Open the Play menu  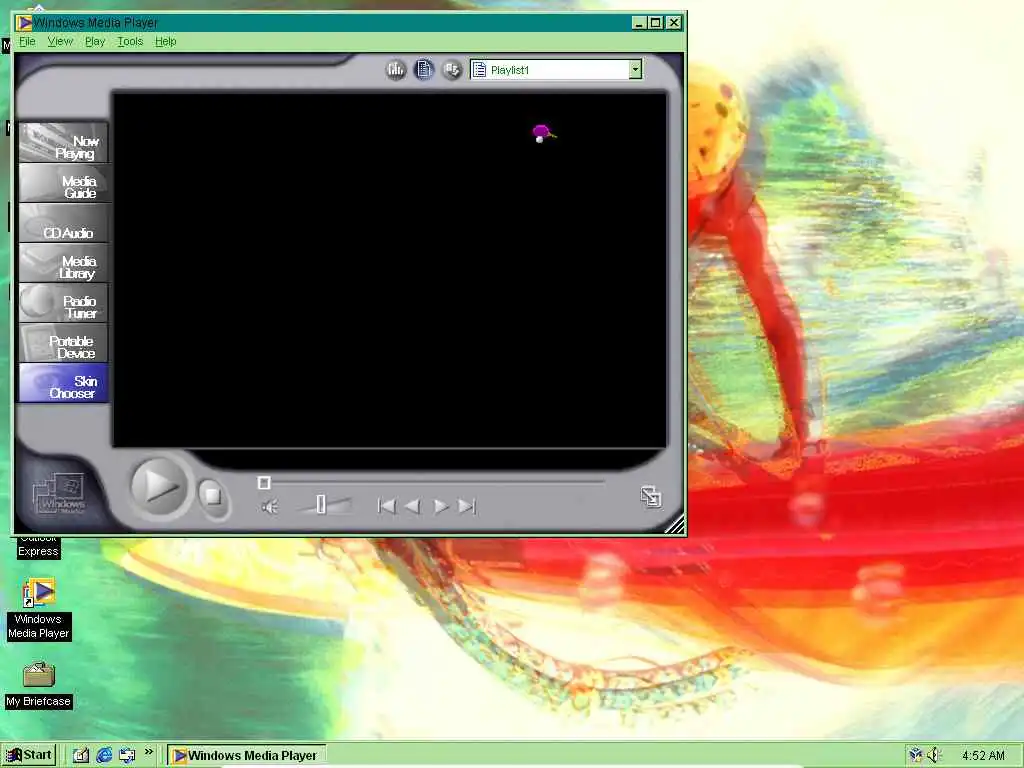click(95, 41)
